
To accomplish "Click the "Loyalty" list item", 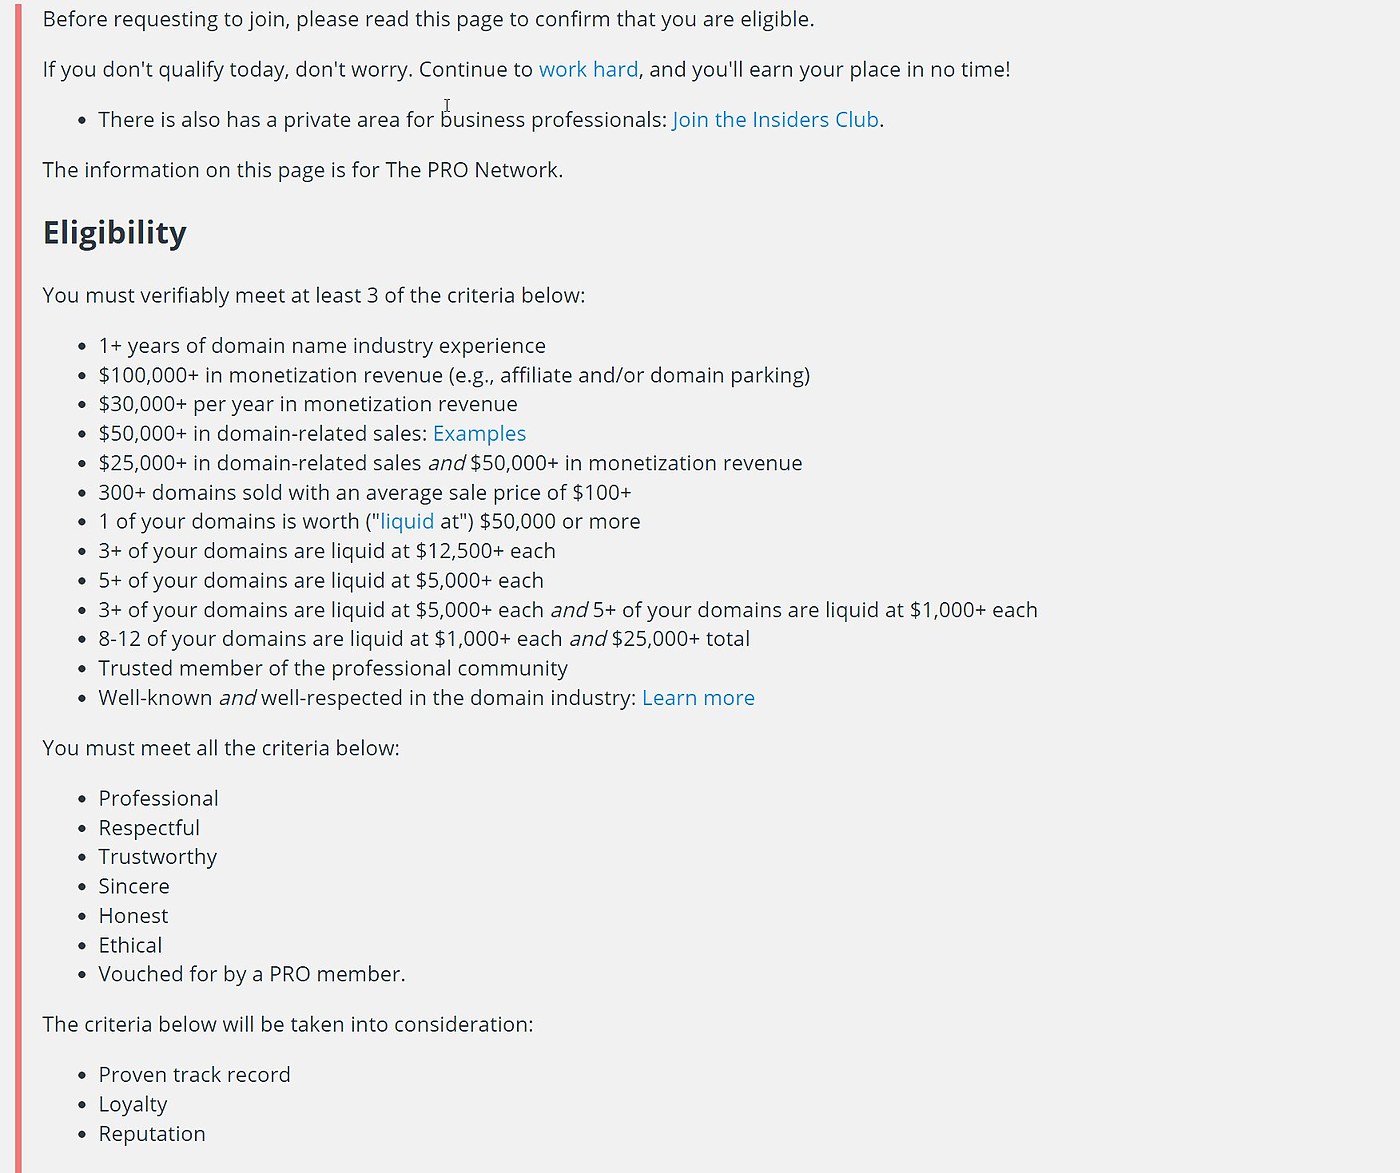I will [x=133, y=1105].
